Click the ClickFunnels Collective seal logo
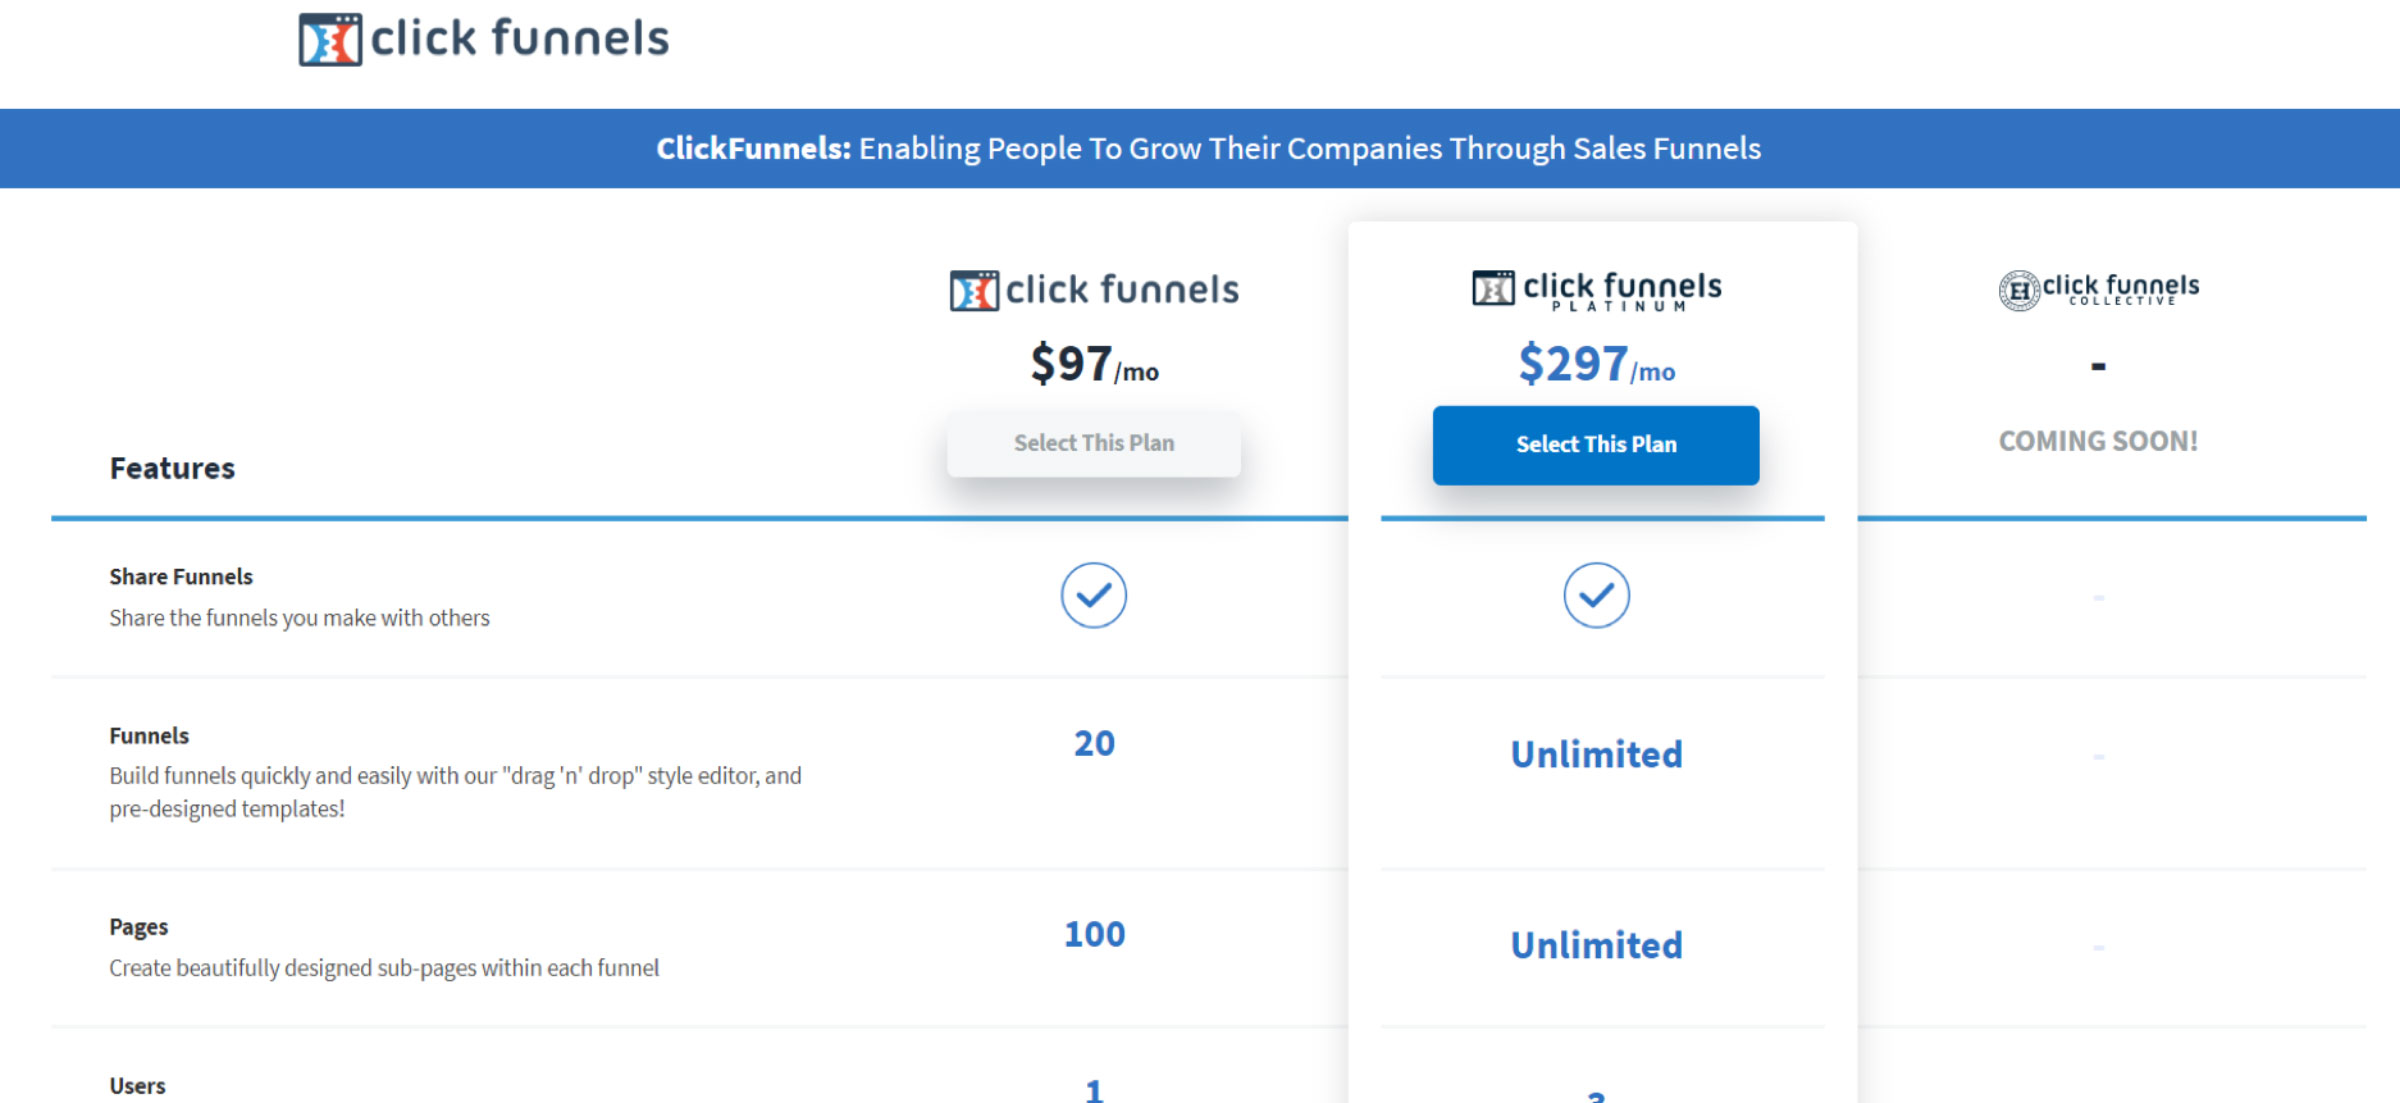 (x=2019, y=291)
